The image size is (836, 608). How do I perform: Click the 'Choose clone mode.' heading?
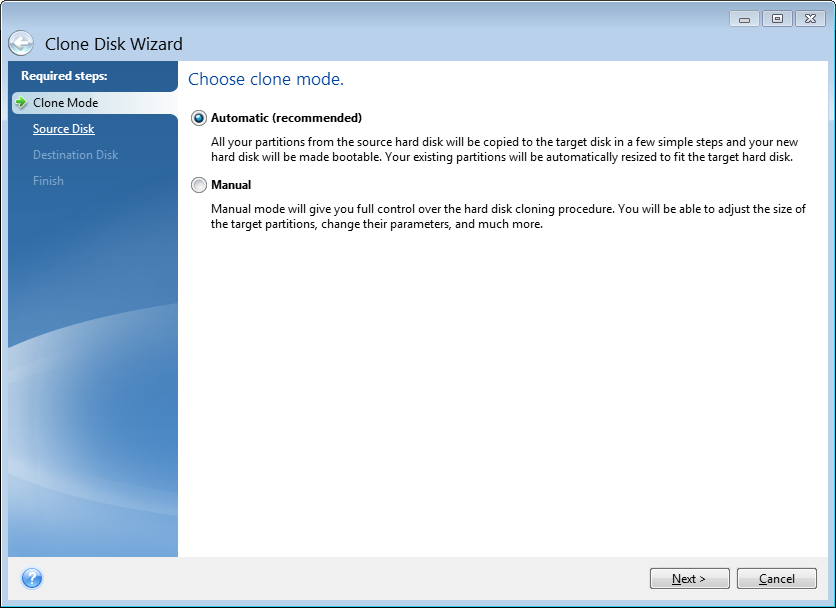266,79
